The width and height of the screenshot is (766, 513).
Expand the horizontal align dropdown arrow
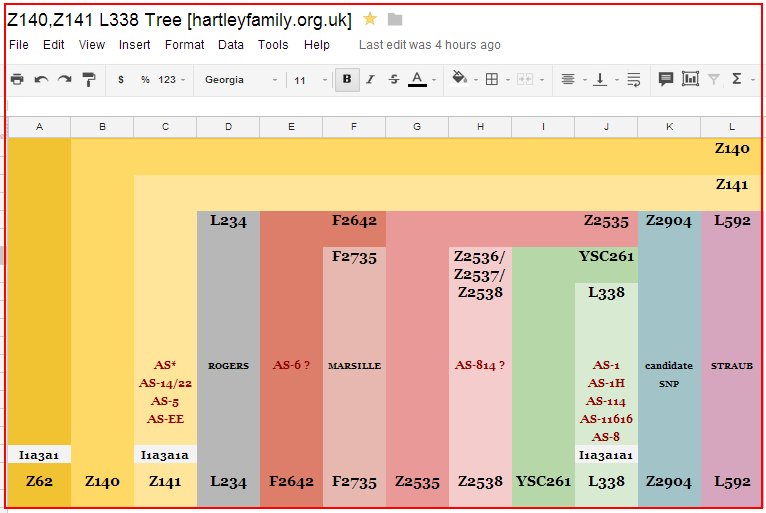click(x=584, y=80)
